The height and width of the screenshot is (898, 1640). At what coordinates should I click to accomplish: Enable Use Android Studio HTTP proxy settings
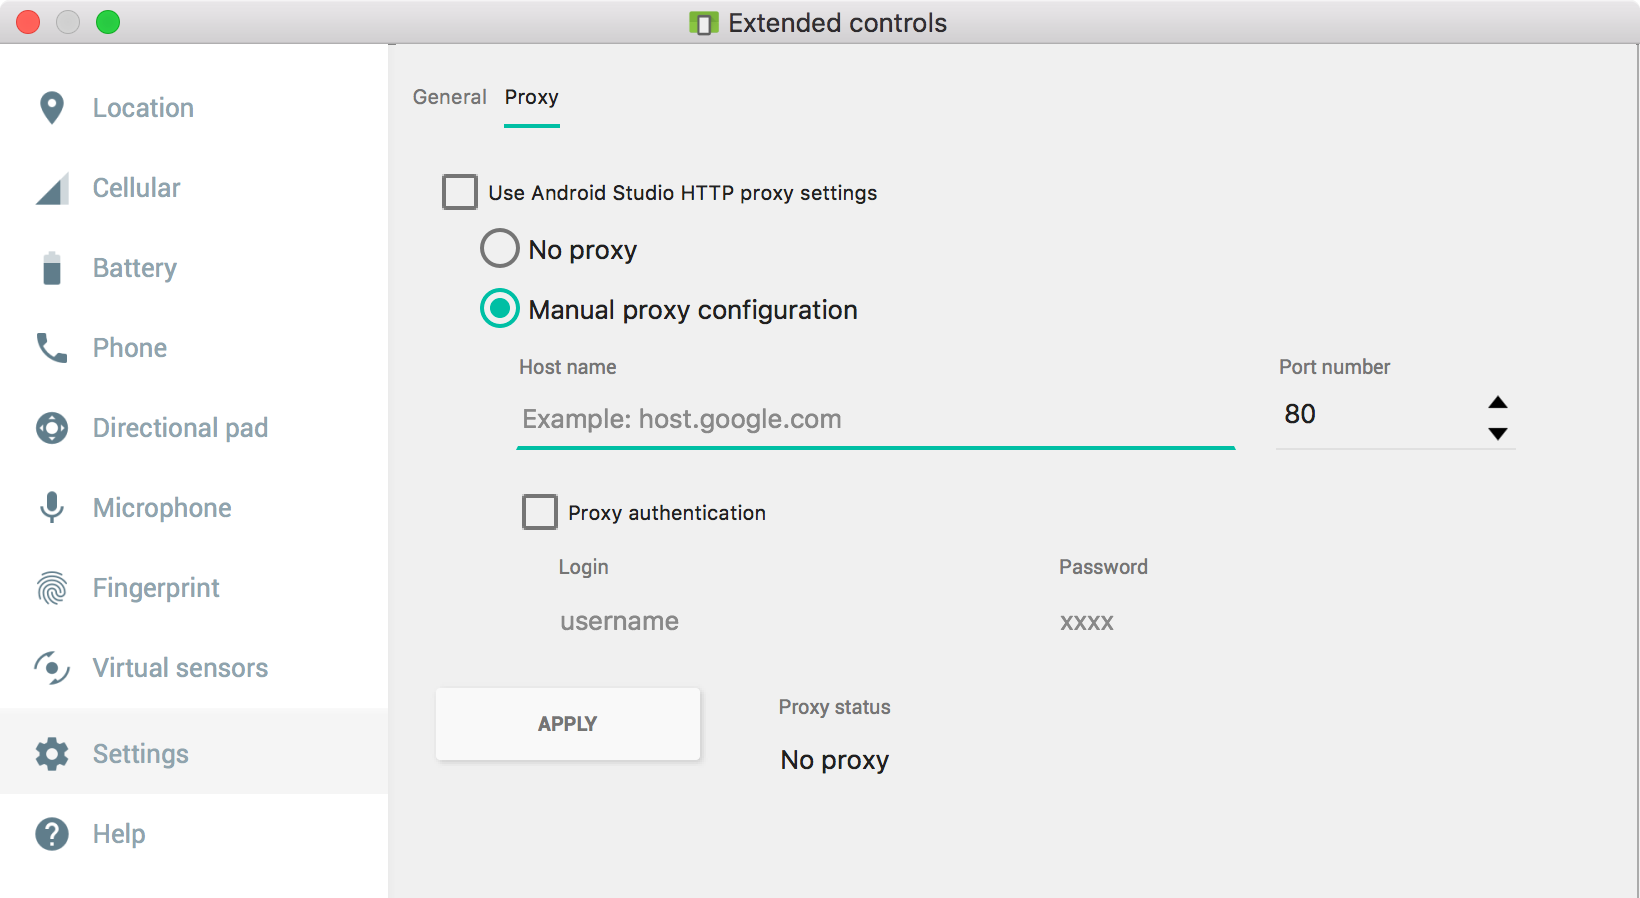[x=460, y=192]
